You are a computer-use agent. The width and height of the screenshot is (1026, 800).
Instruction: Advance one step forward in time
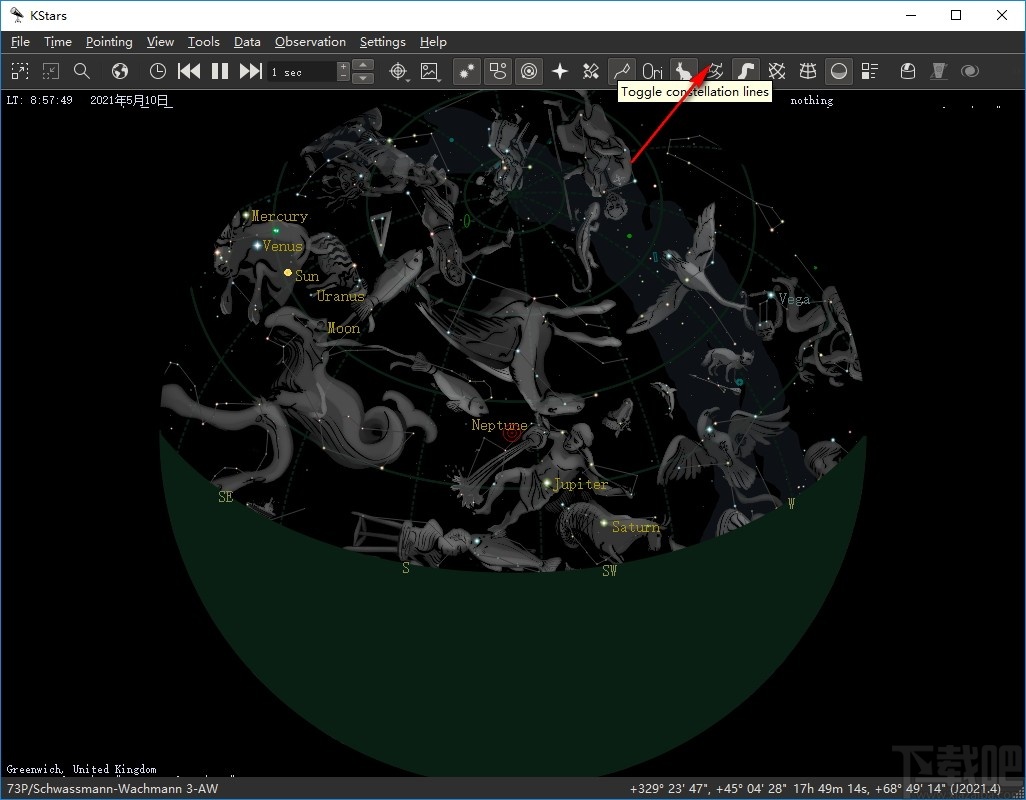251,71
